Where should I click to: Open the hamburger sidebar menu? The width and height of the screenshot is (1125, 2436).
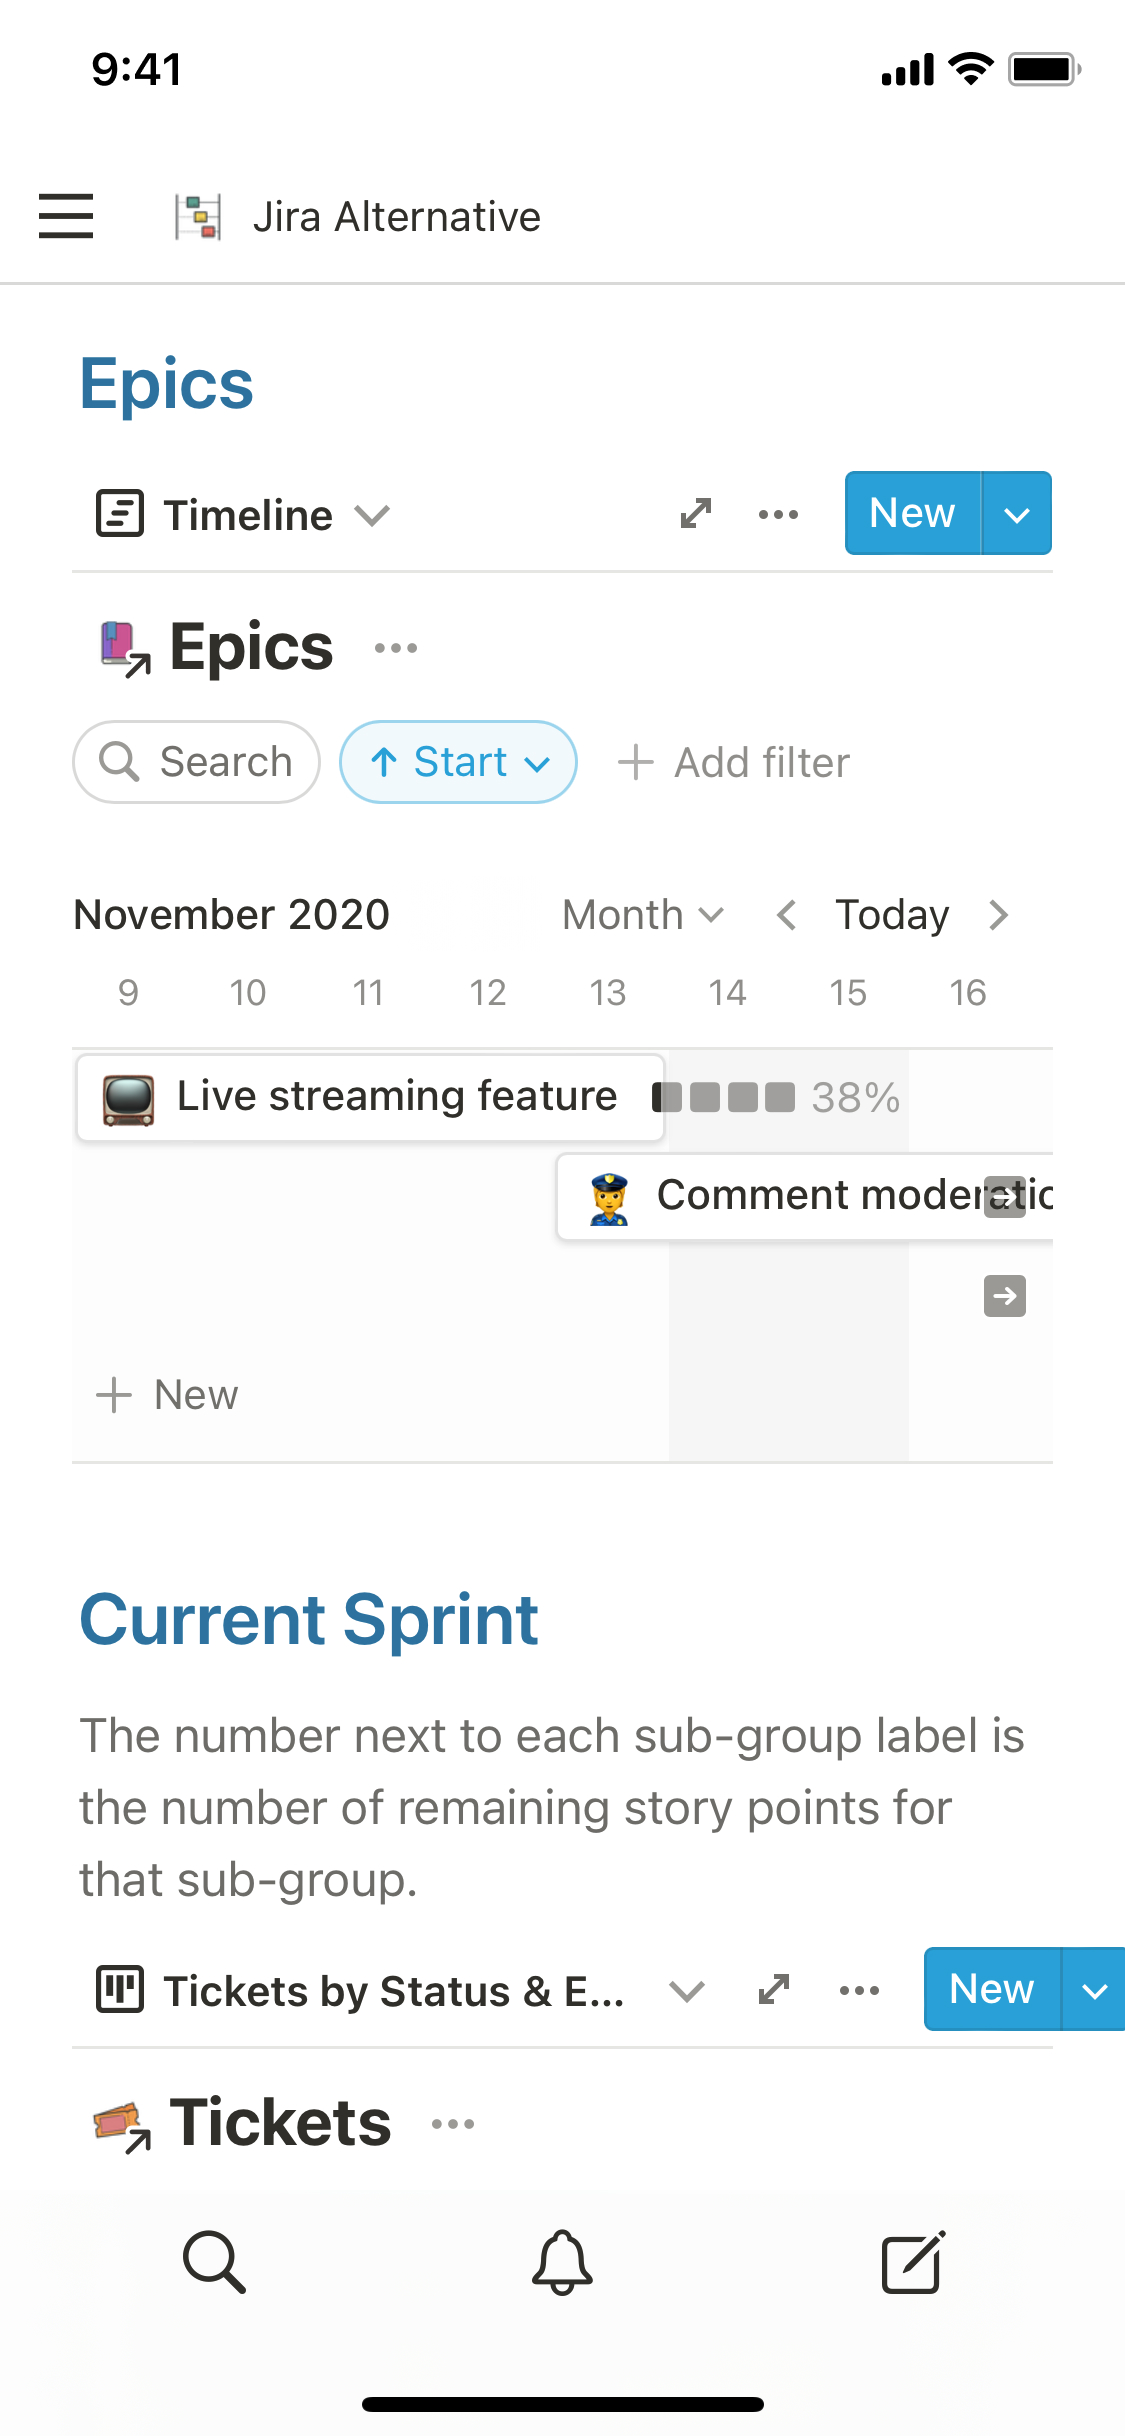[66, 216]
